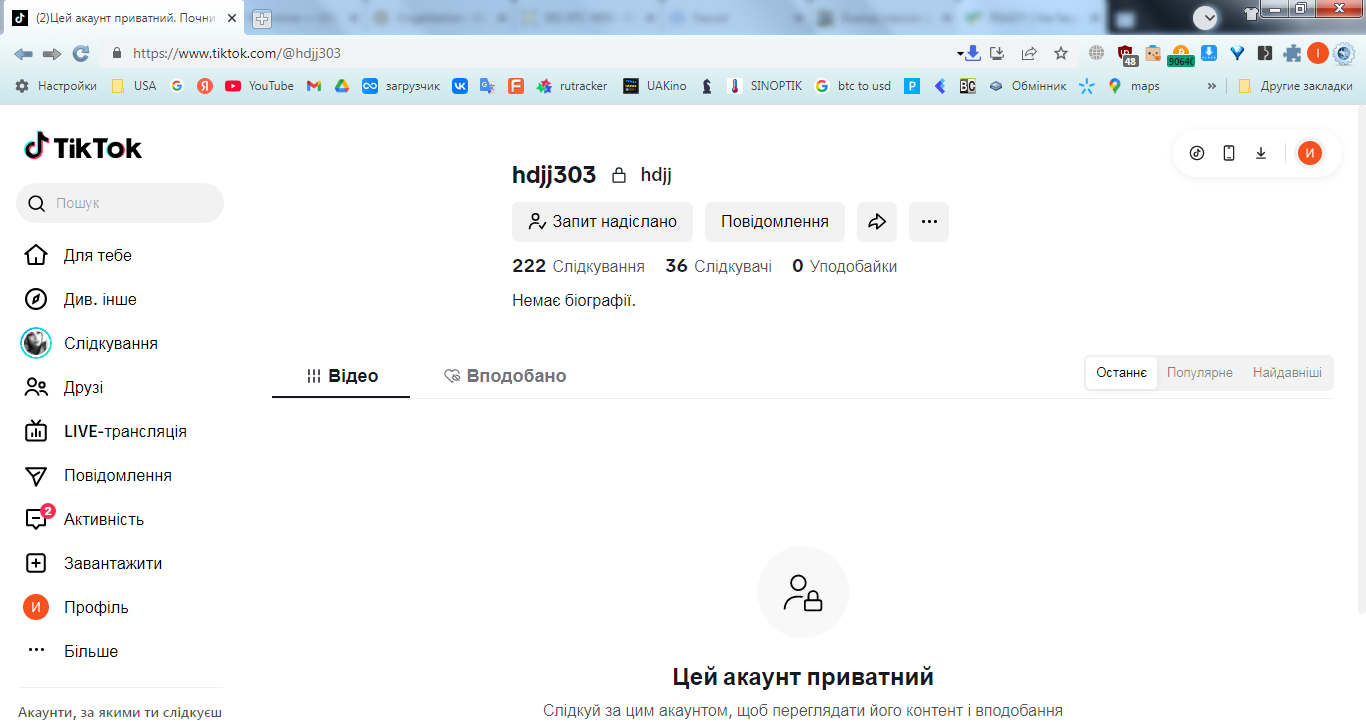The width and height of the screenshot is (1366, 728).
Task: Open the 222 Слідкування following list
Action: [x=578, y=266]
